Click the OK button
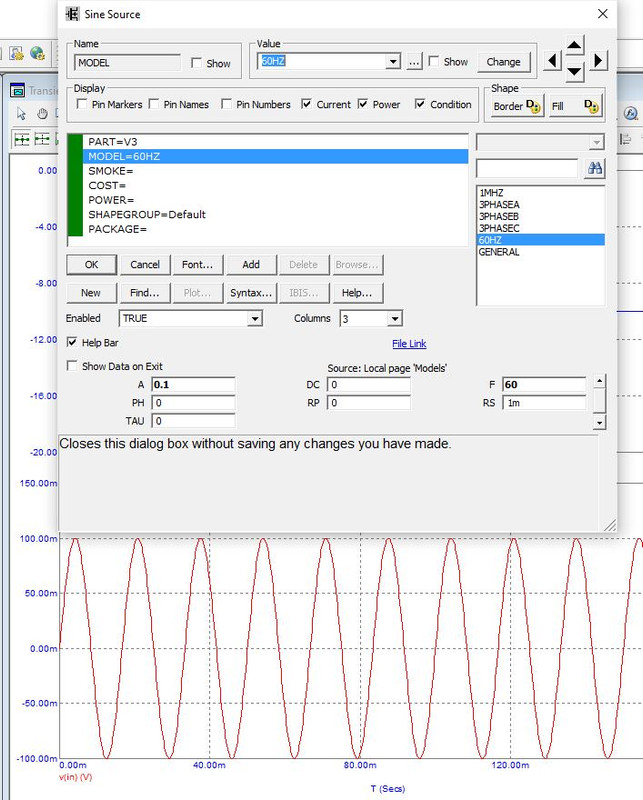Viewport: 643px width, 800px height. point(91,265)
